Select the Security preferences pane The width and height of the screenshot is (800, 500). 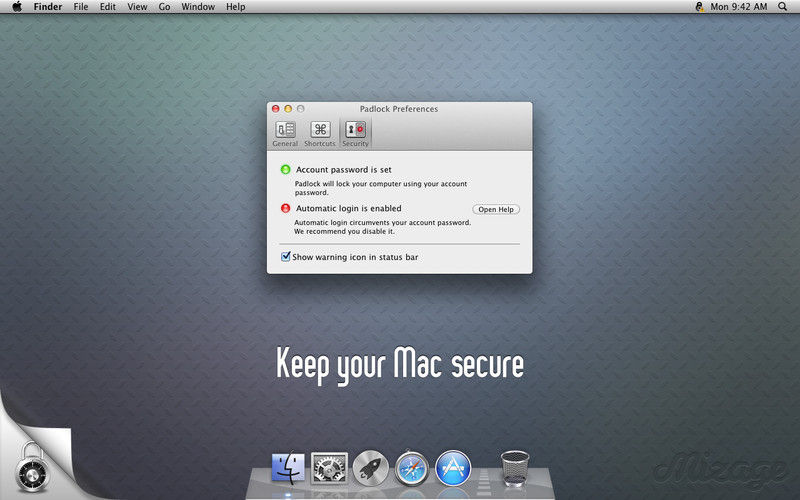pyautogui.click(x=355, y=134)
